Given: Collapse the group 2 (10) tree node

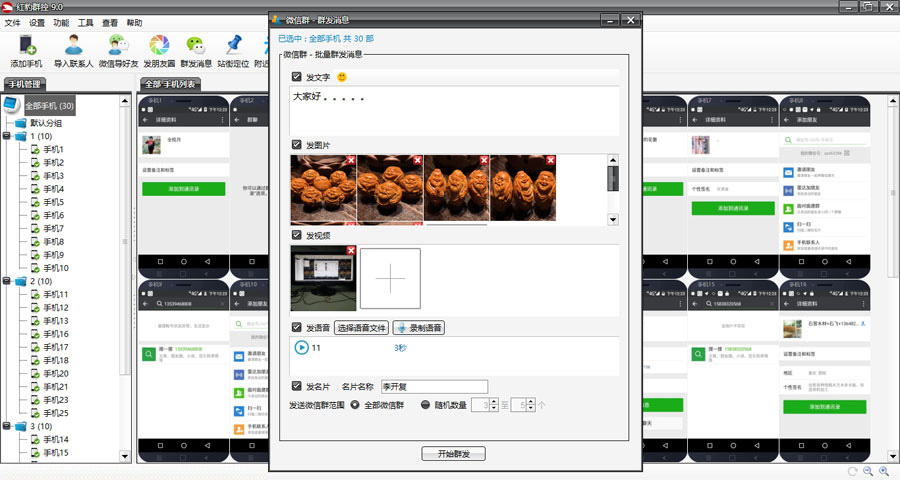Looking at the screenshot, I should click(x=6, y=281).
